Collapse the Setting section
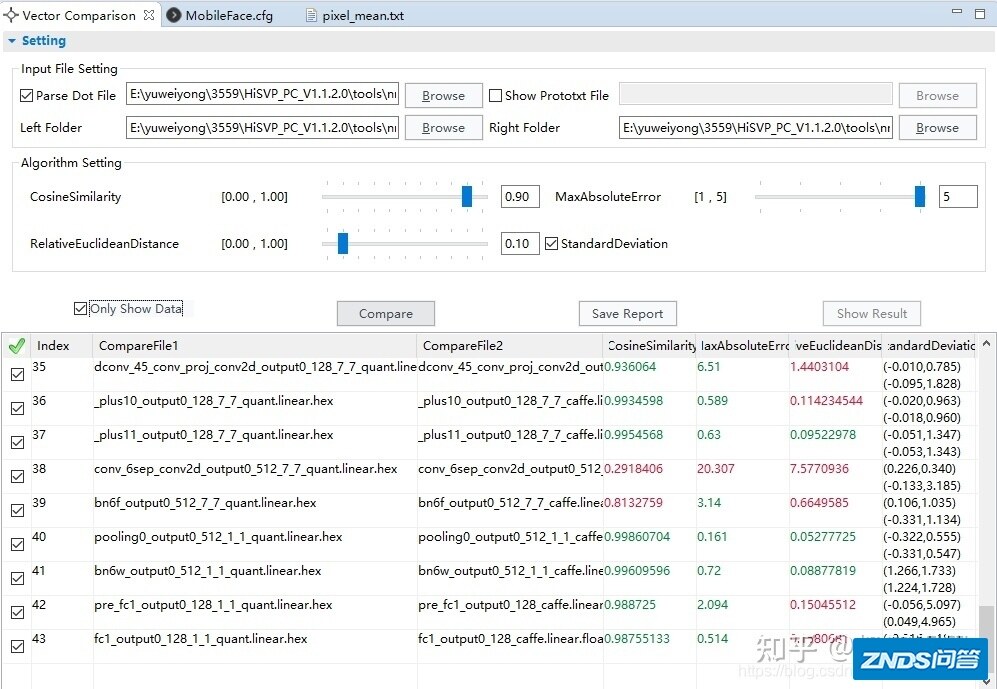This screenshot has height=689, width=997. [11, 41]
